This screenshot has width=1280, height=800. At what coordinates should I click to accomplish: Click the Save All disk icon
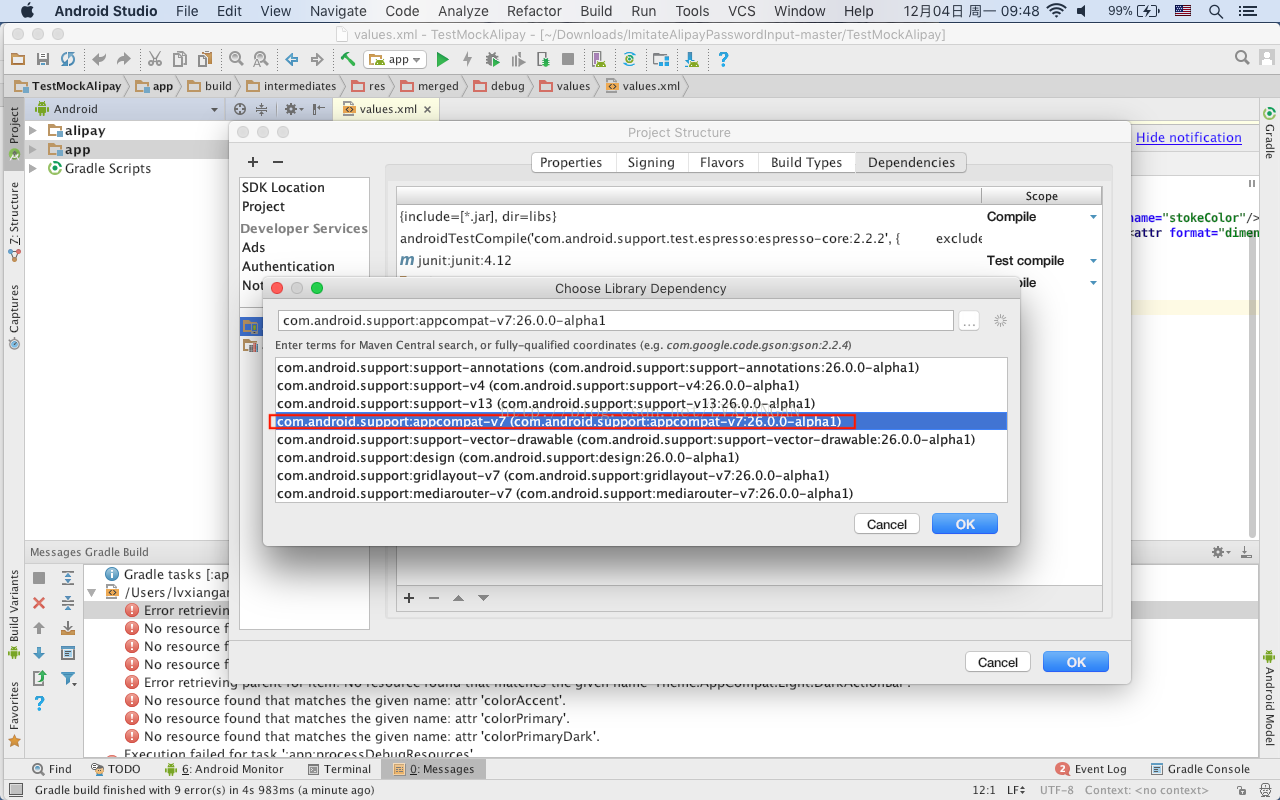tap(43, 59)
